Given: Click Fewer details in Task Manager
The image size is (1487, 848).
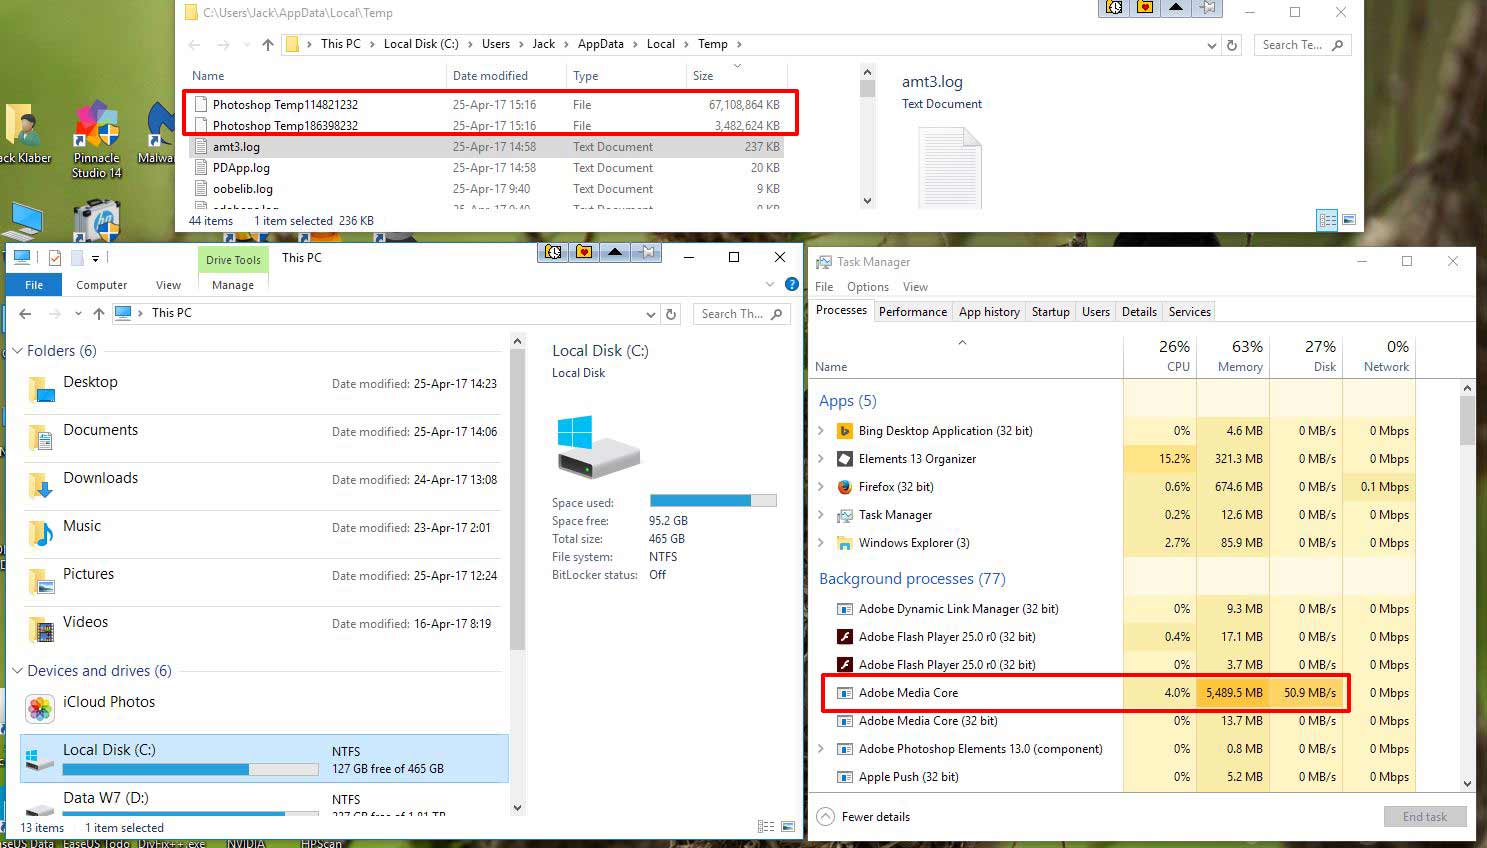Looking at the screenshot, I should coord(864,817).
